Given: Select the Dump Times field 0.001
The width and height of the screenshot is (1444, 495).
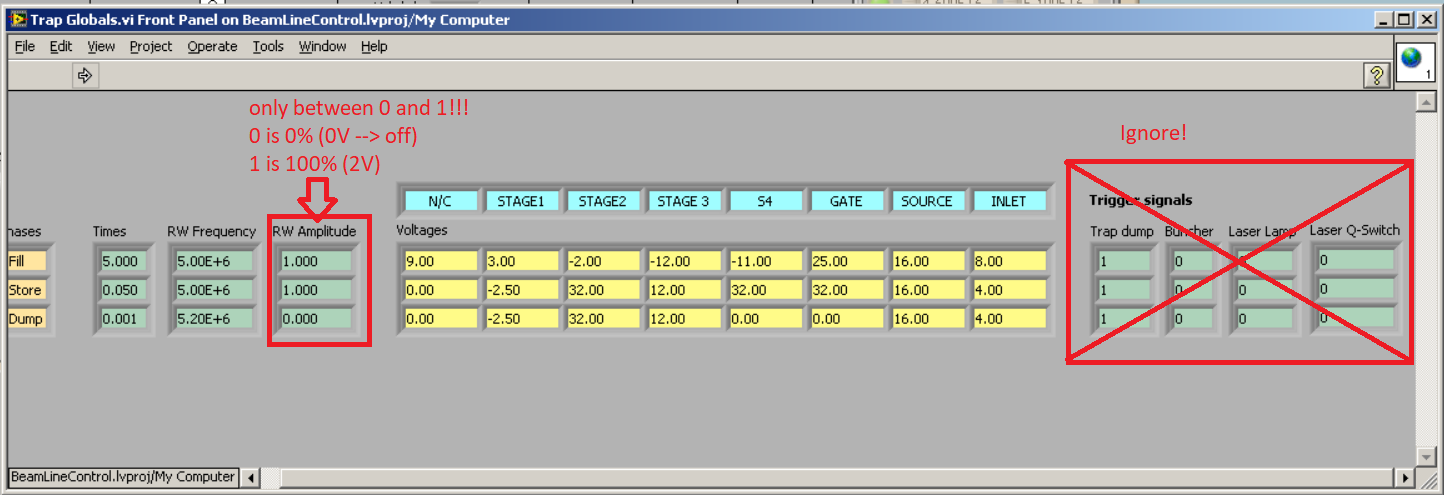Looking at the screenshot, I should [123, 319].
